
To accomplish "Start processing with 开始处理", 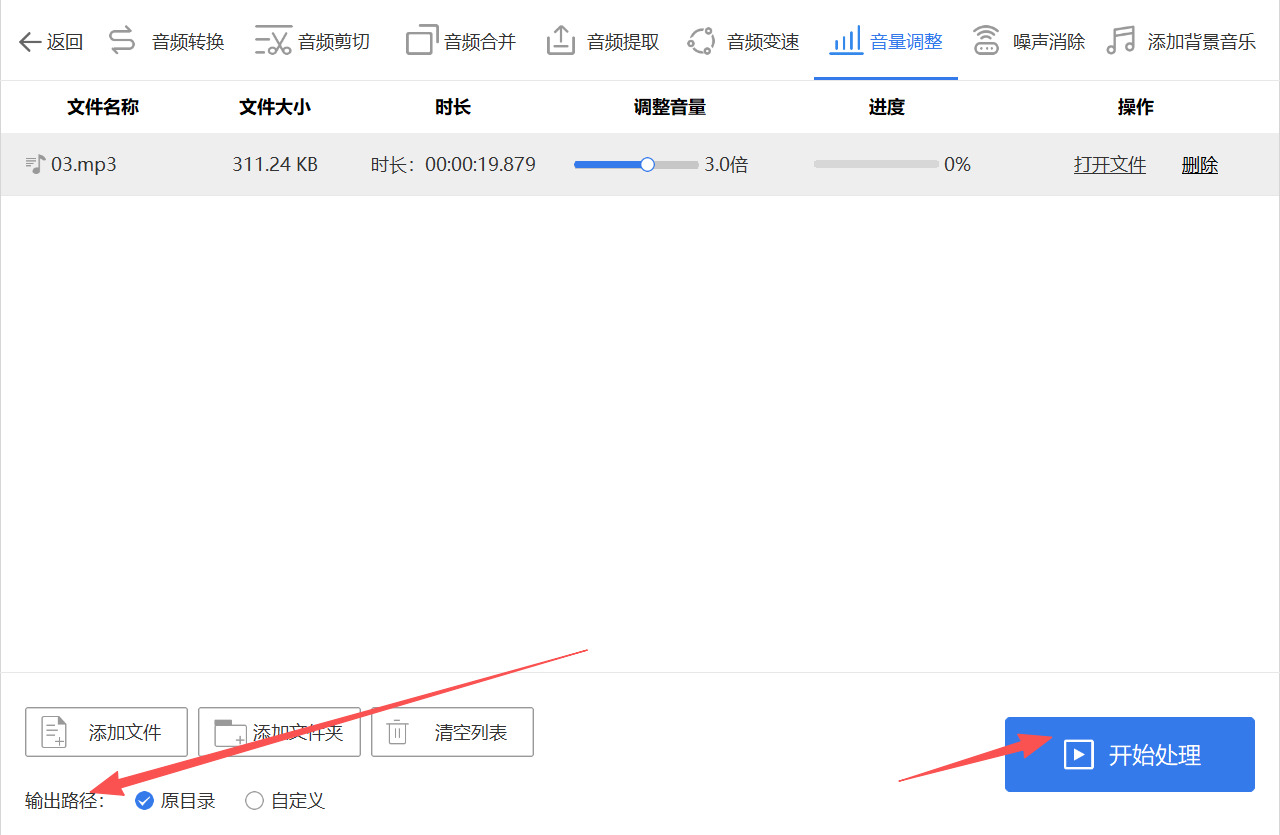I will tap(1130, 754).
